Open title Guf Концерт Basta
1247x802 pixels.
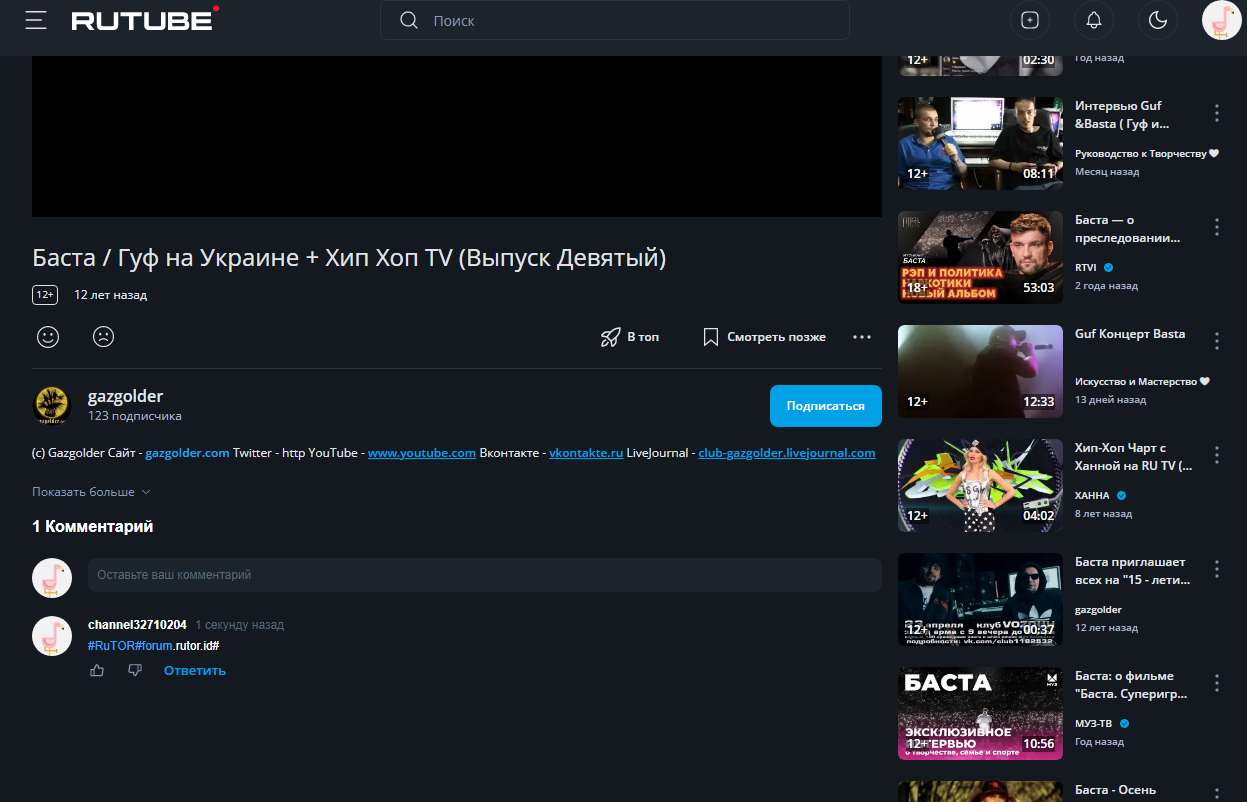(x=1130, y=334)
